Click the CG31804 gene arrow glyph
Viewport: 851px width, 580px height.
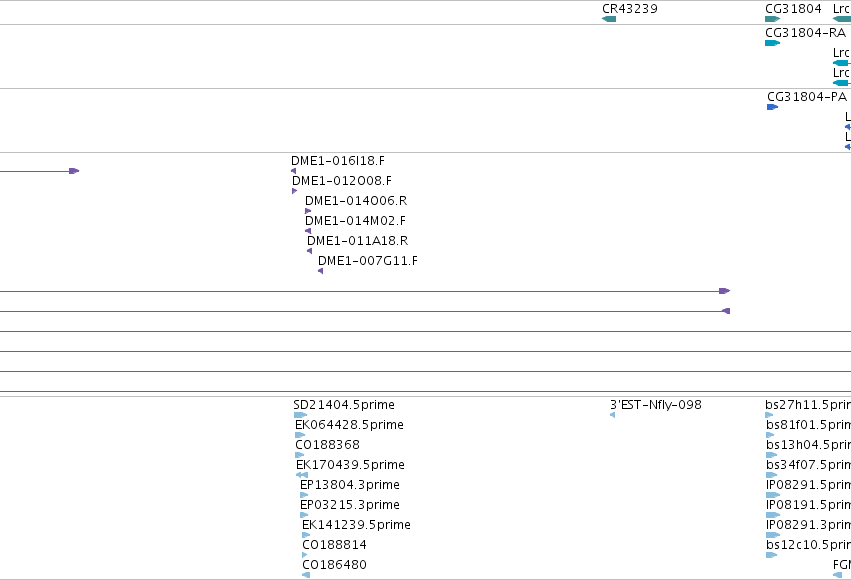click(772, 19)
